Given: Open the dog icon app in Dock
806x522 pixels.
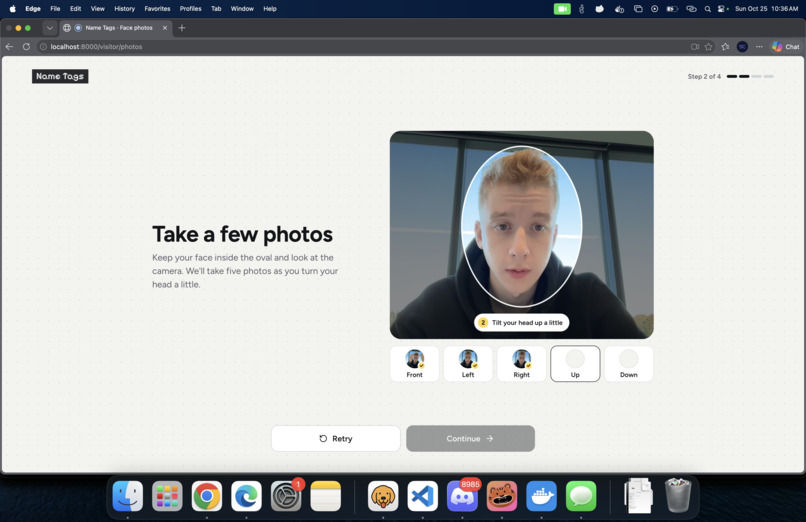Looking at the screenshot, I should coord(383,496).
